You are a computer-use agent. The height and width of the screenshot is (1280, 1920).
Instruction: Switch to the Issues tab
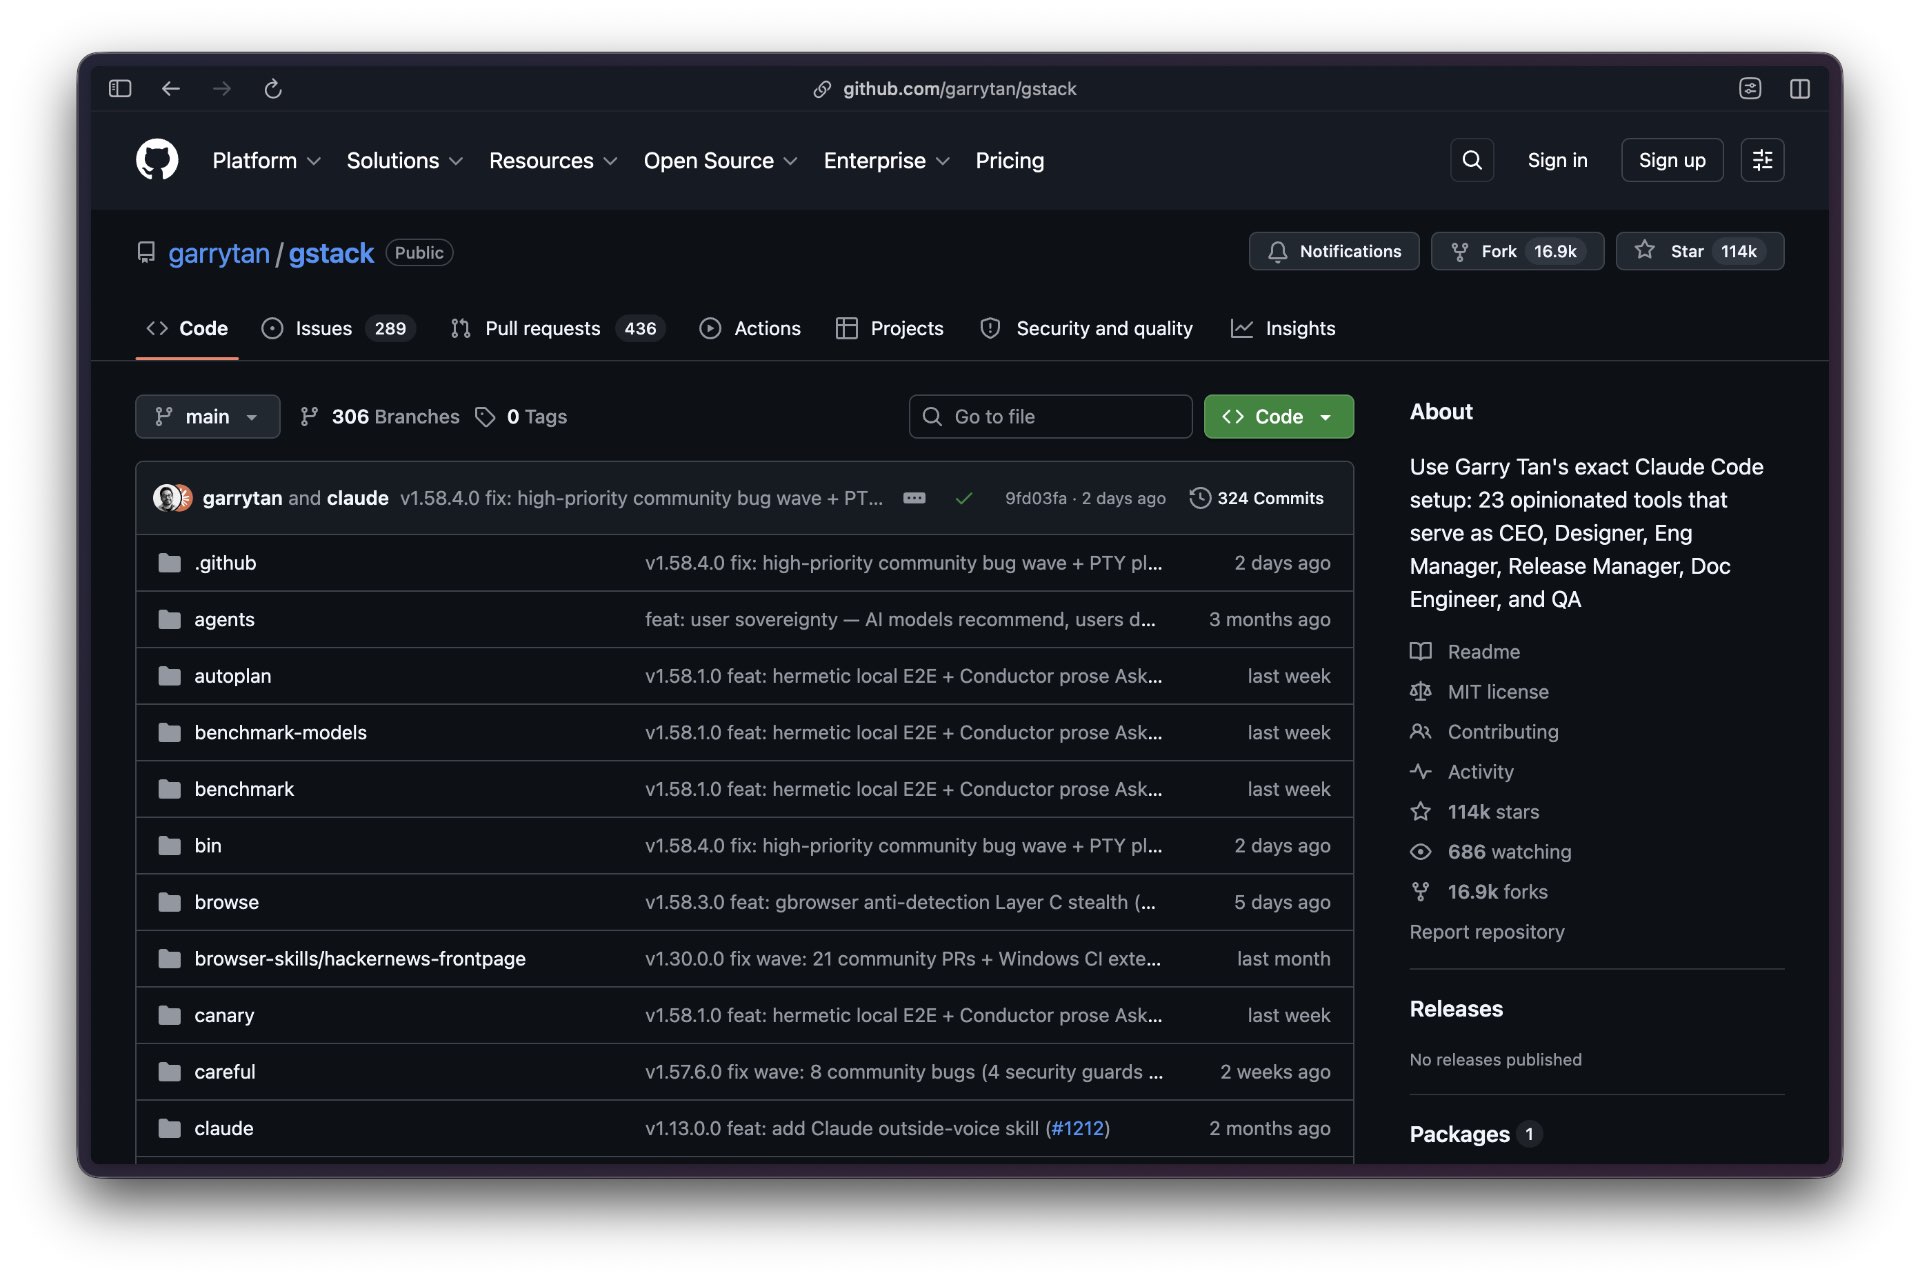click(338, 329)
